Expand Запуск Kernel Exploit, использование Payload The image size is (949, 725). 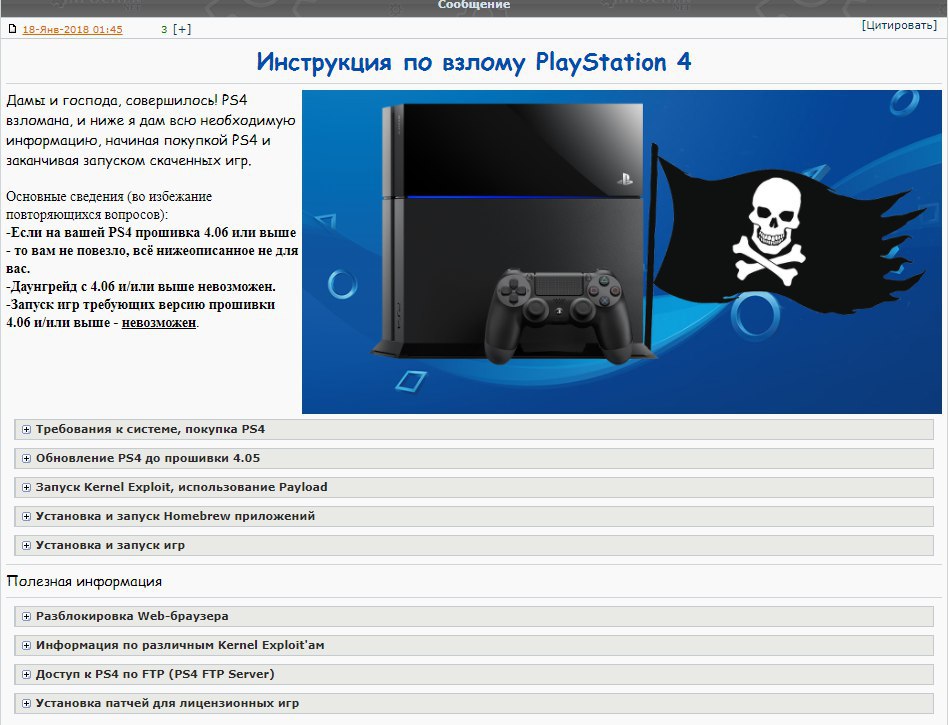(474, 487)
